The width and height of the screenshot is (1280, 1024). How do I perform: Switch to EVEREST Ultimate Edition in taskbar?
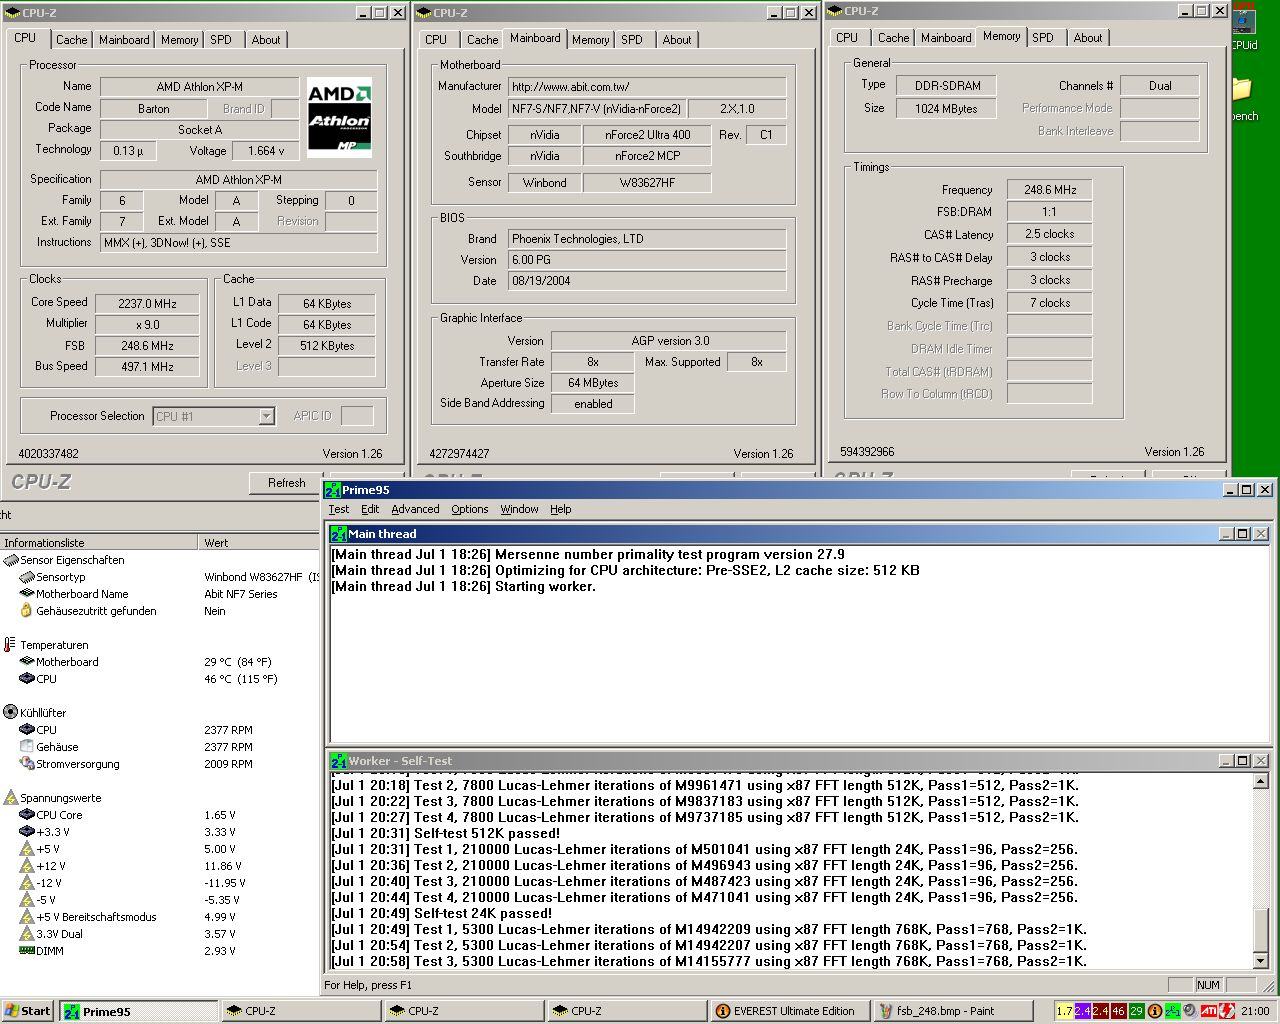click(788, 1011)
